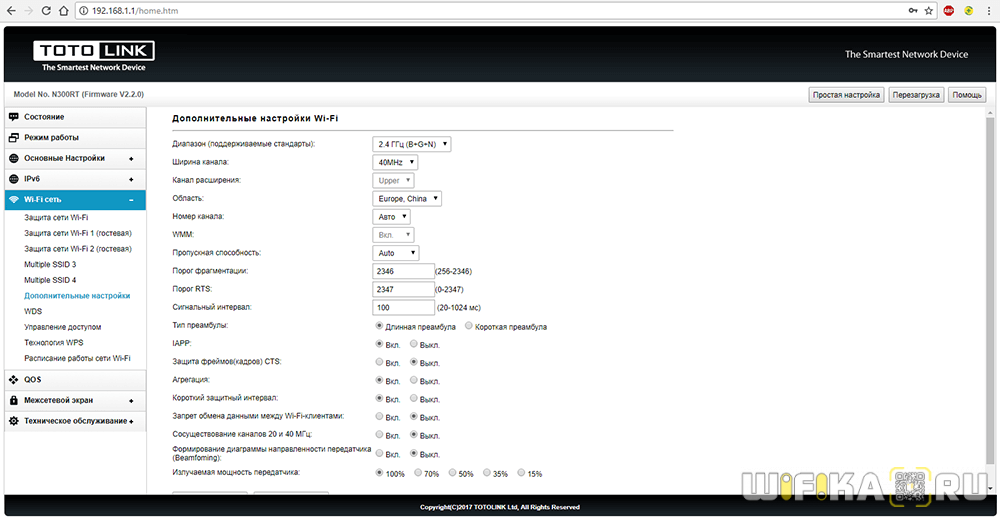Open the Adblock extension icon
This screenshot has width=1000, height=518.
949,10
